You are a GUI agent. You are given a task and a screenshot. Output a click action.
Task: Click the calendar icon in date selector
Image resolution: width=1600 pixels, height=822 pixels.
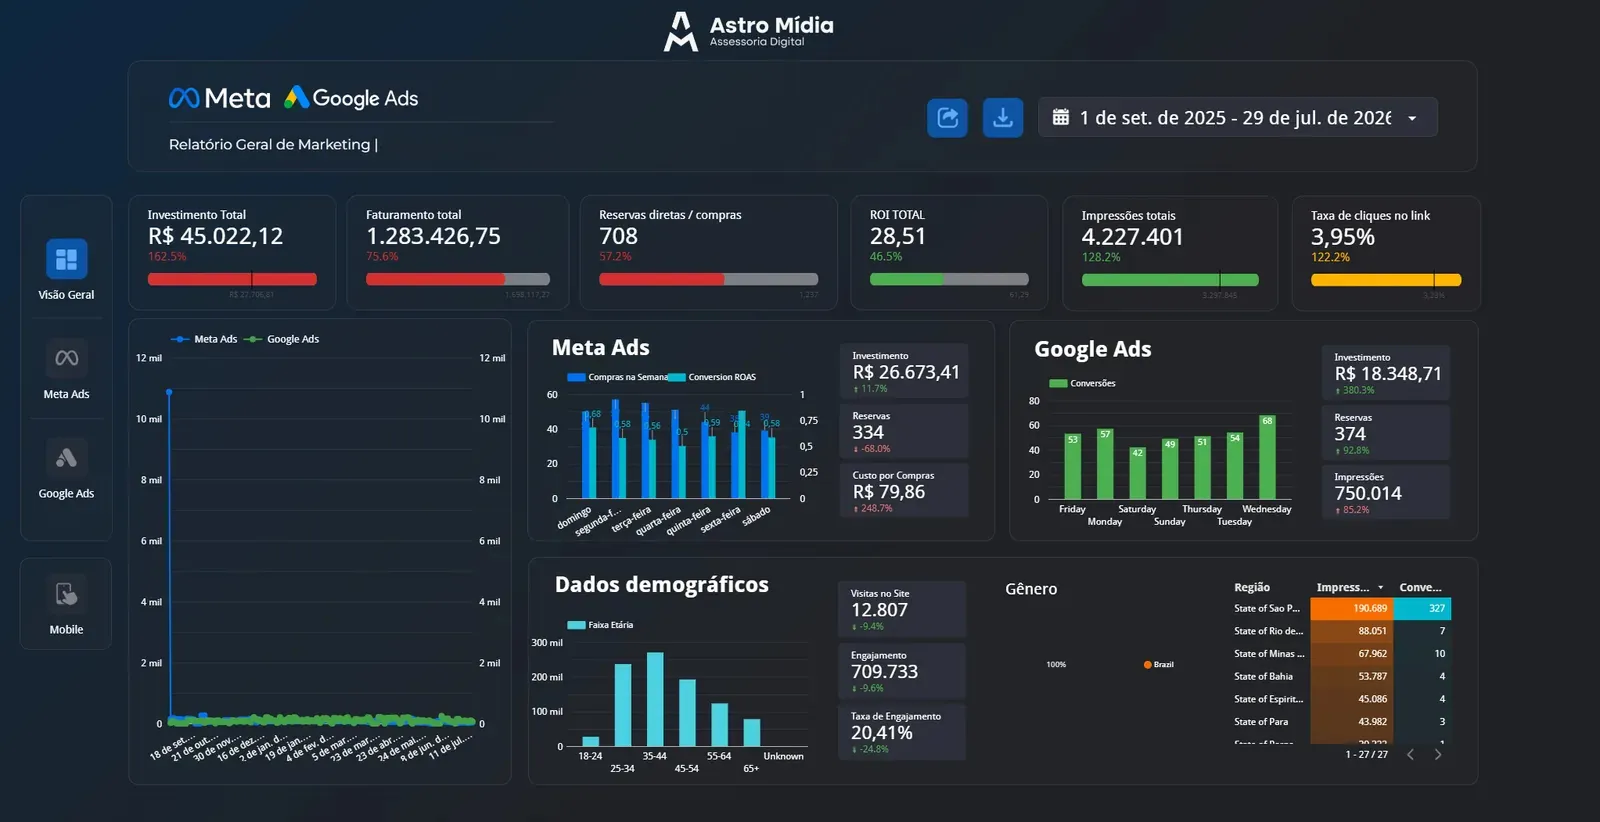[1061, 117]
